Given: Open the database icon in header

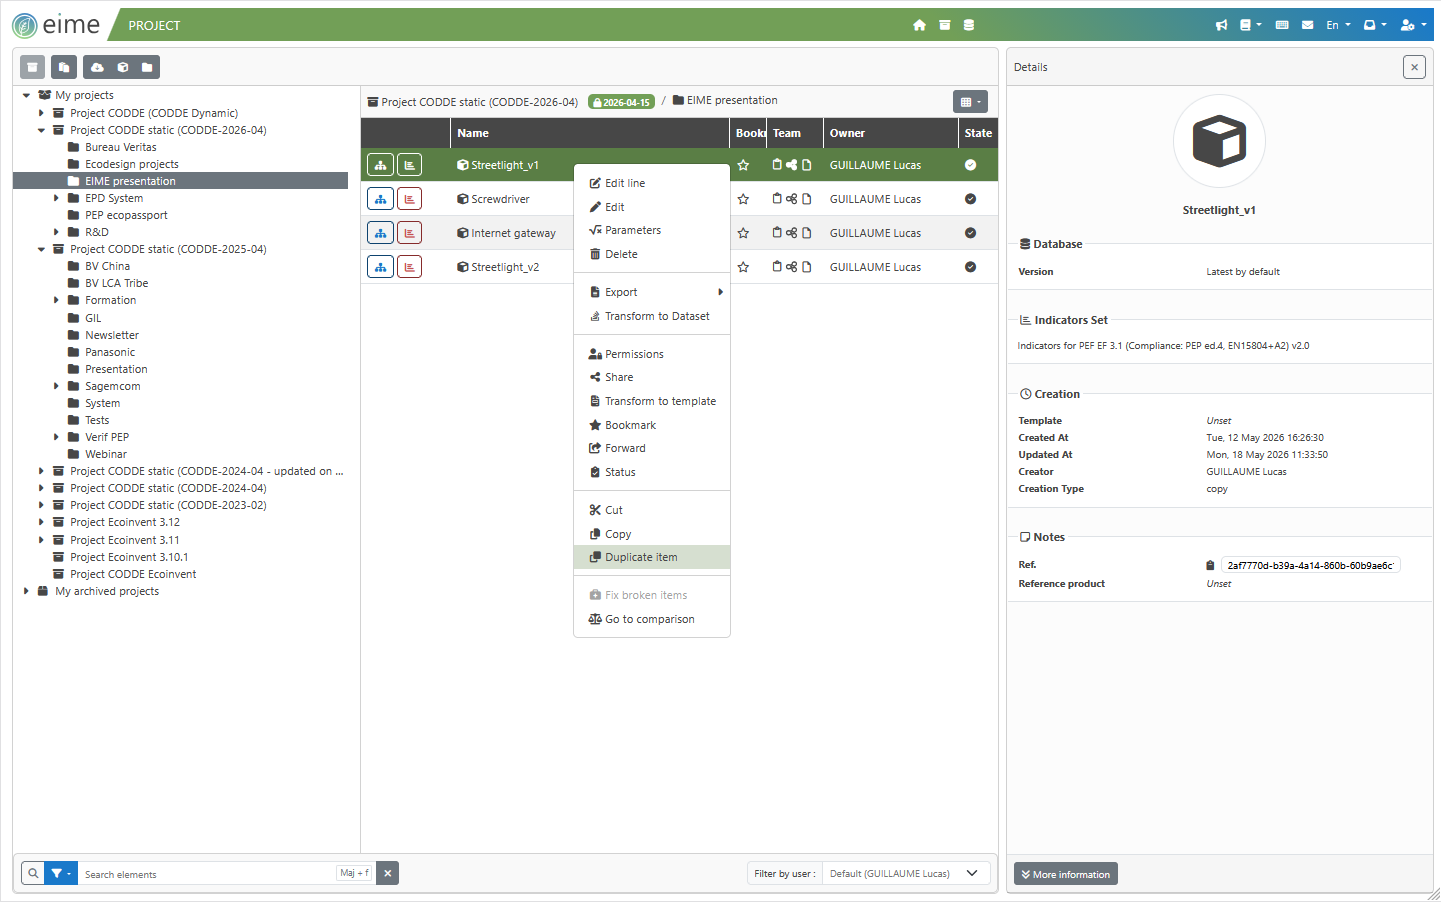Looking at the screenshot, I should click(968, 25).
